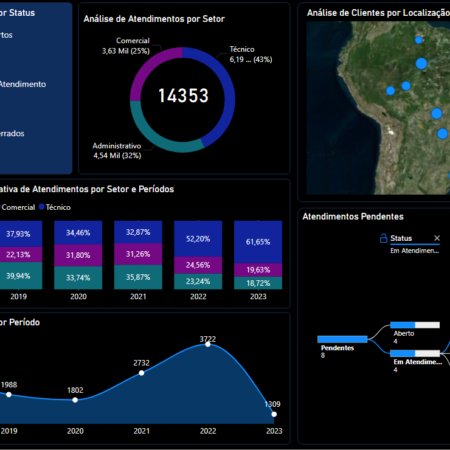Click the lock icon beside Status
The width and height of the screenshot is (450, 450).
[383, 238]
